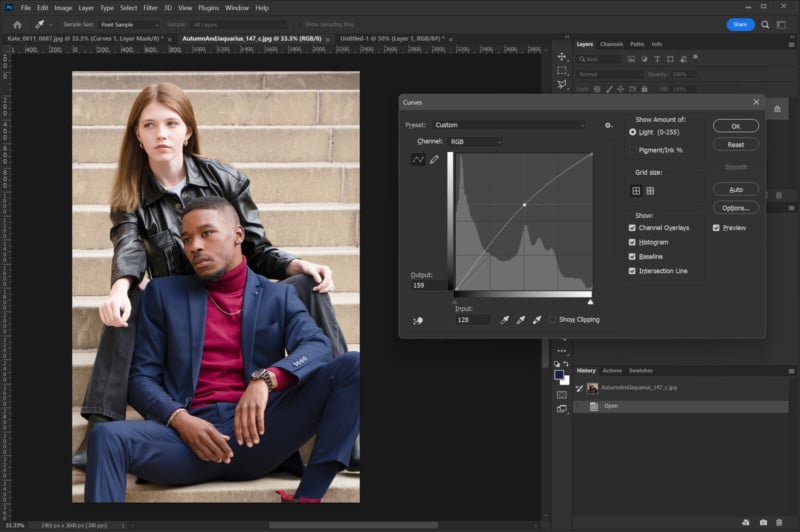Uncheck the Histogram checkbox
The width and height of the screenshot is (800, 532).
coord(632,242)
